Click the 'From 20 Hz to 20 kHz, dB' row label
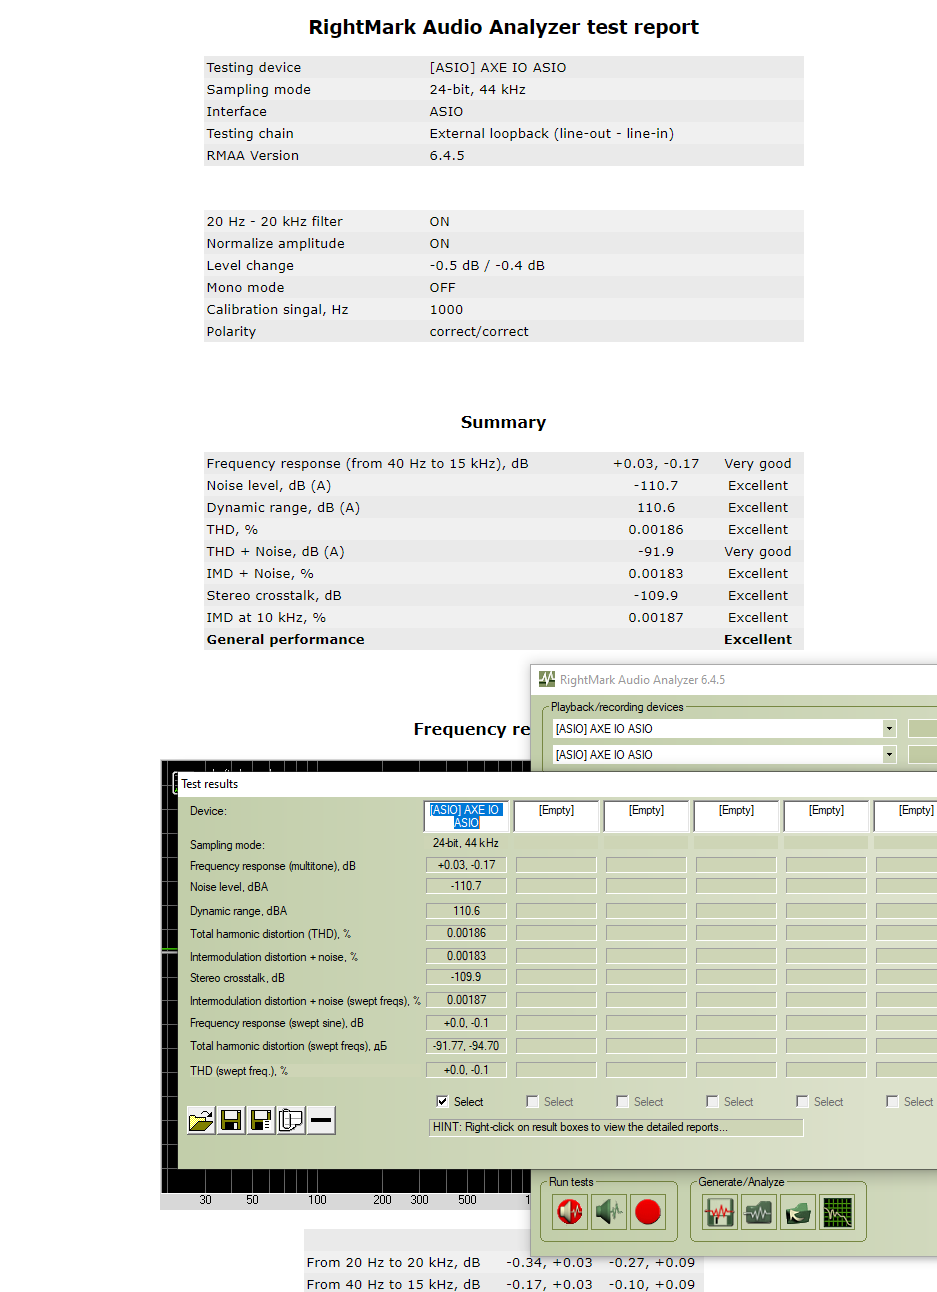Viewport: 937px width, 1292px height. pyautogui.click(x=393, y=1262)
